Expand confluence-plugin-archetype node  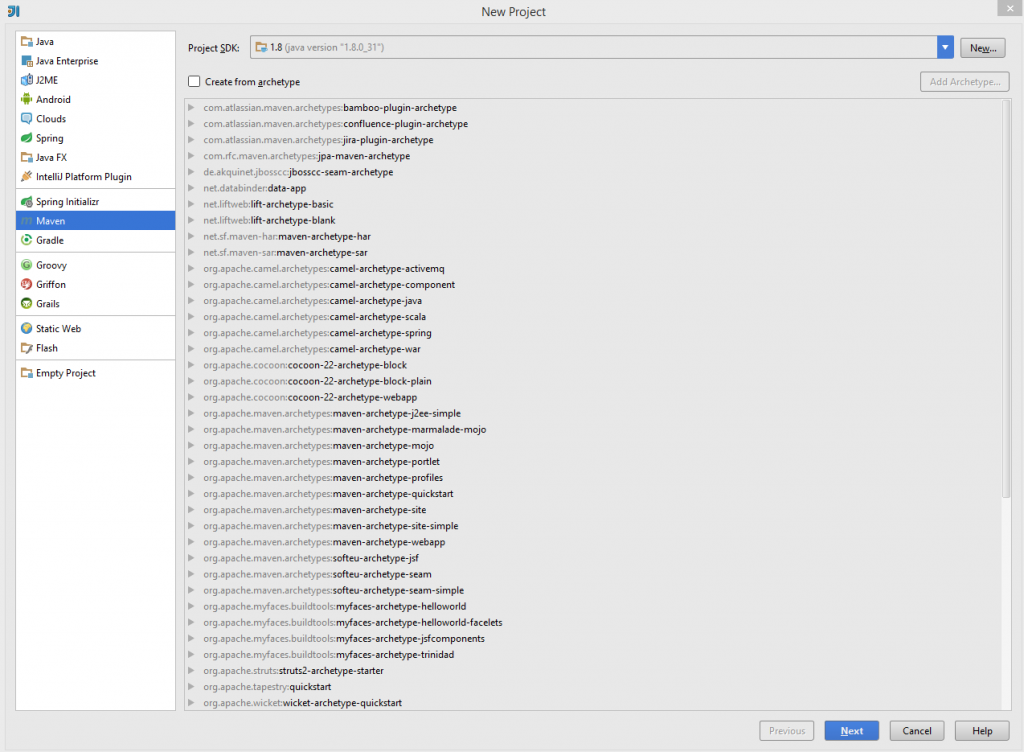(x=191, y=123)
